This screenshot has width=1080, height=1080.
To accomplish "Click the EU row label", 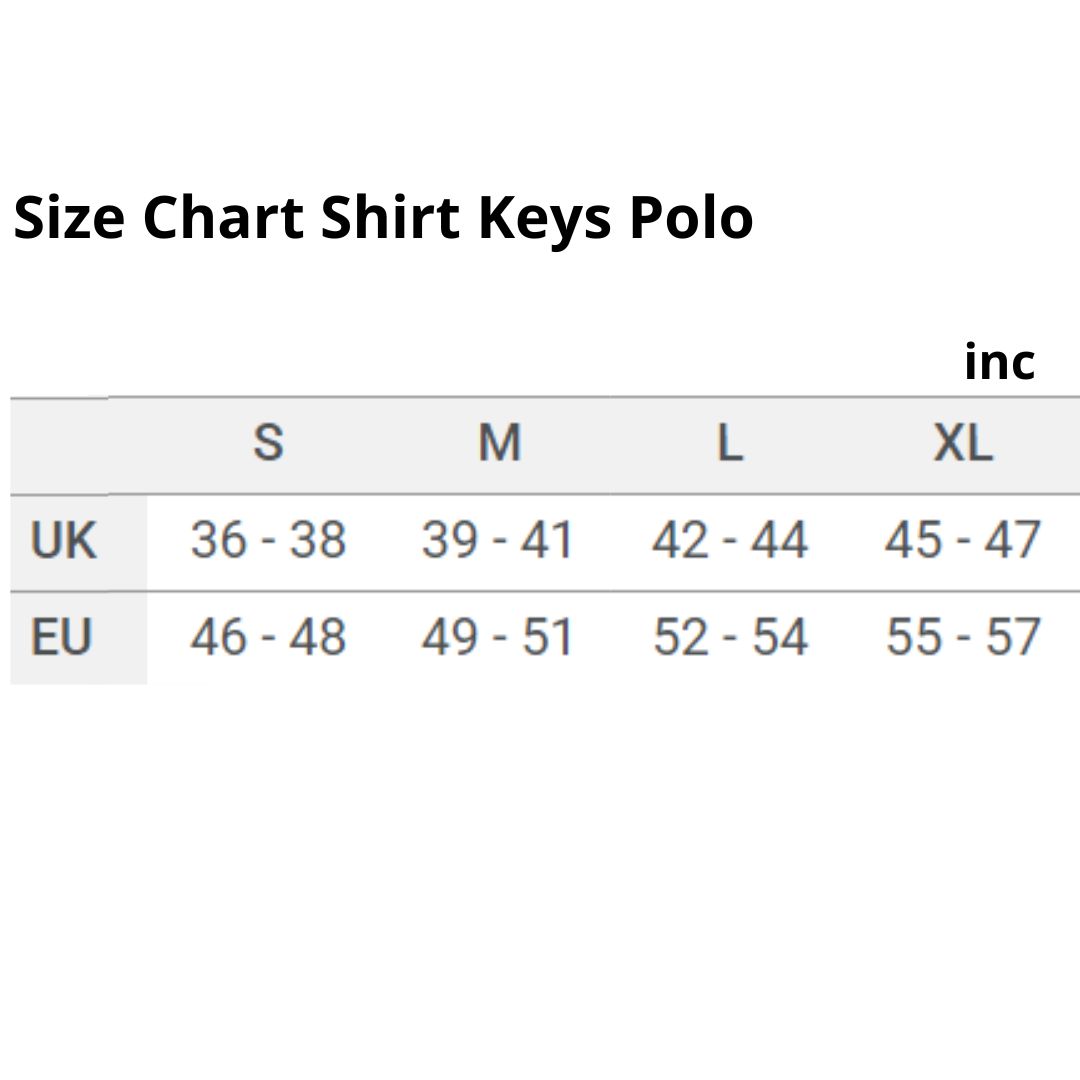I will click(61, 636).
